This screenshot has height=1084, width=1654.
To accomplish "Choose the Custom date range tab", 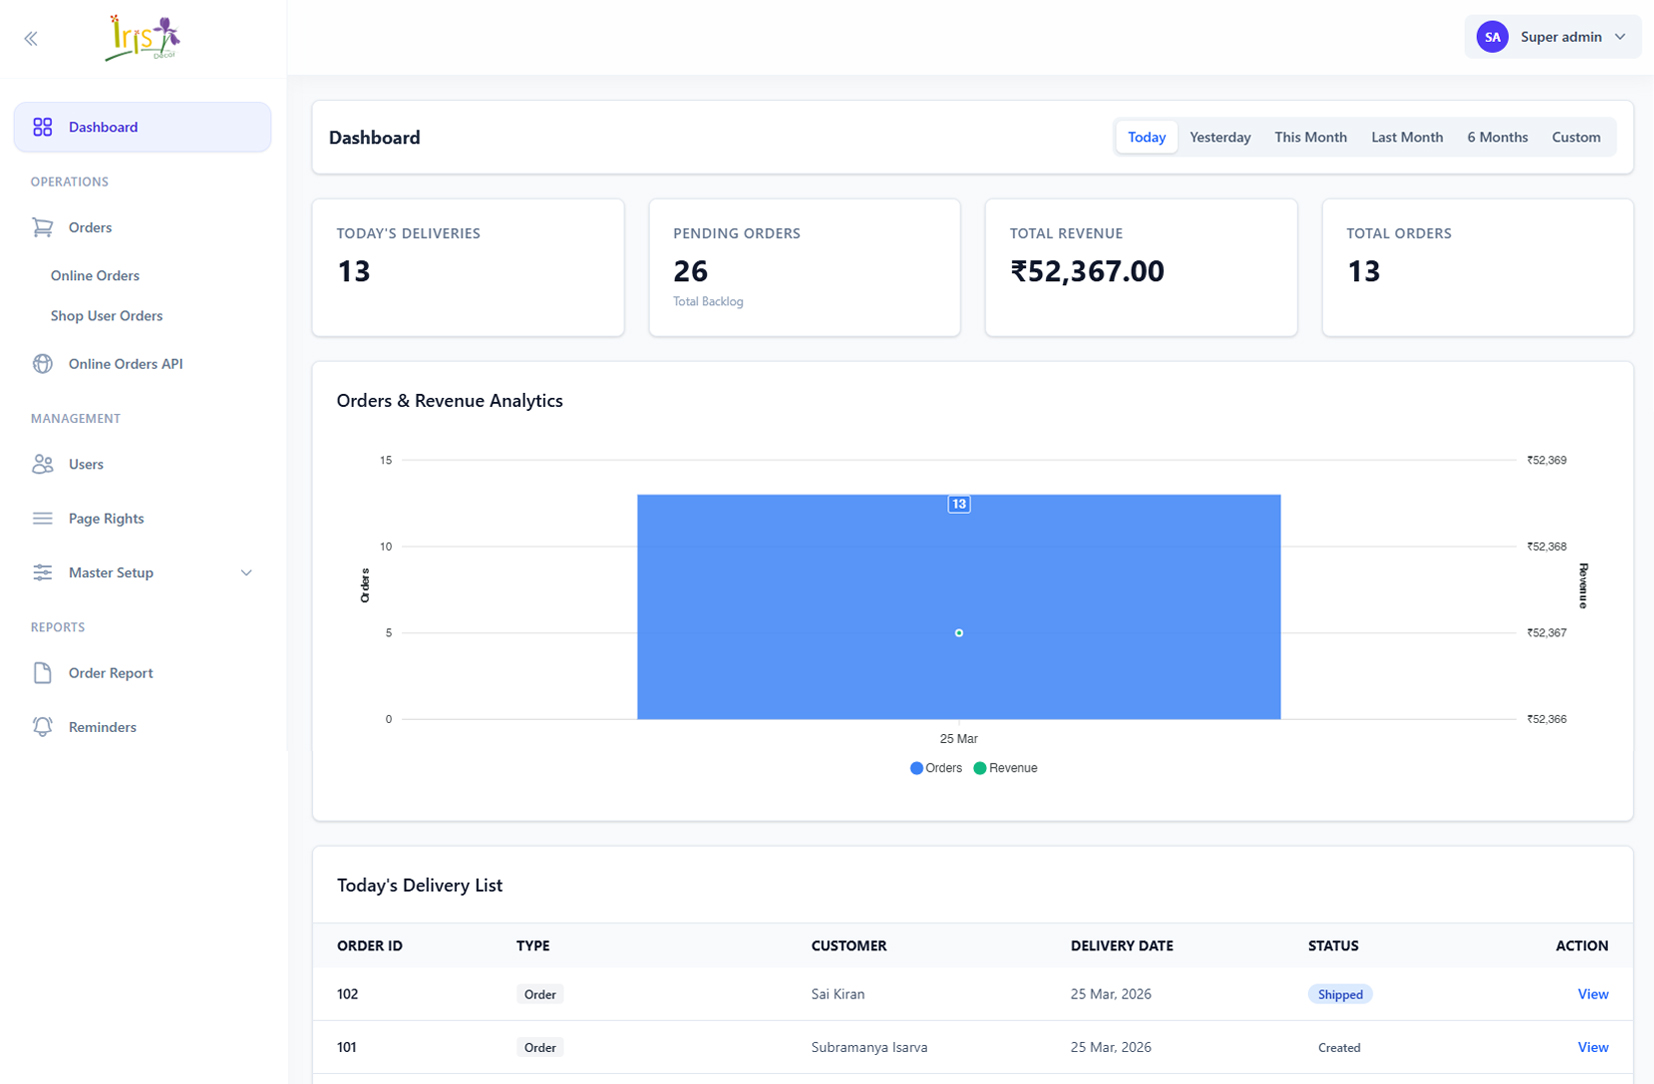I will click(1575, 137).
